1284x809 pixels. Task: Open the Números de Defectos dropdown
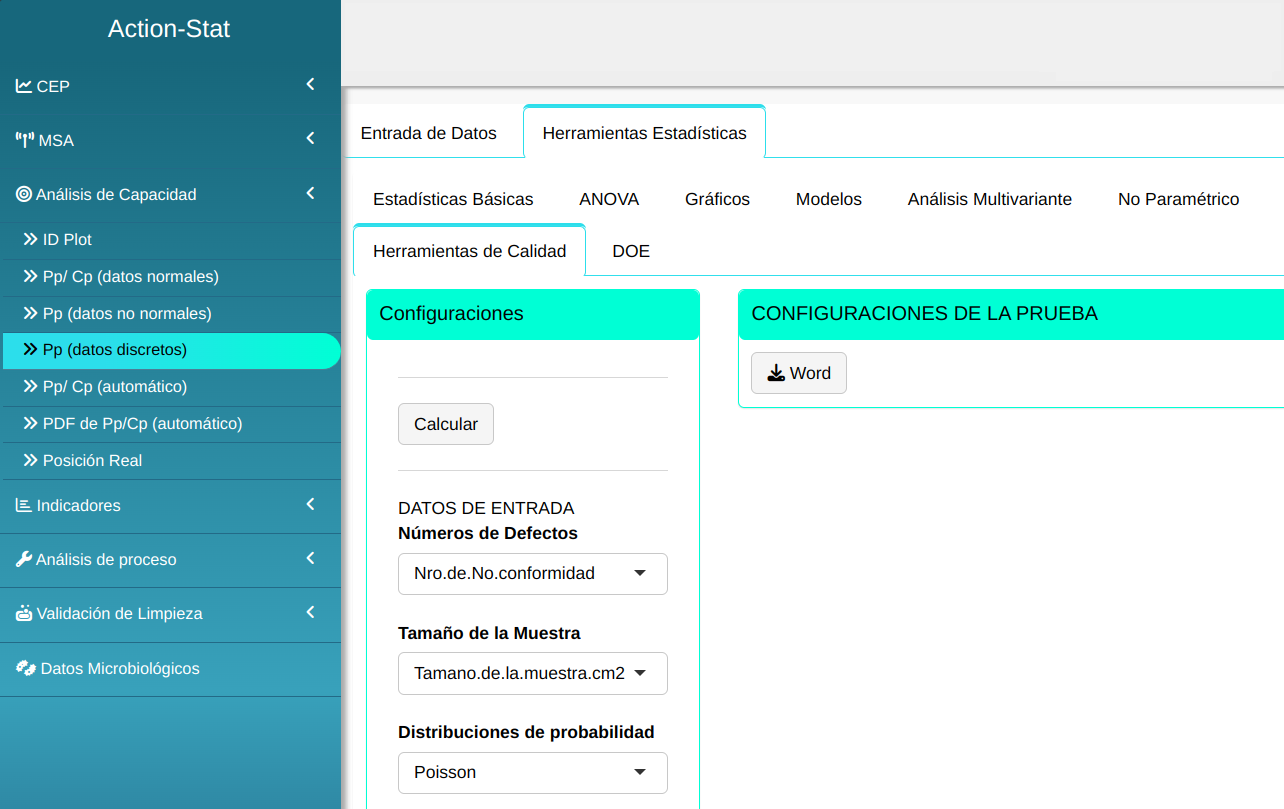pyautogui.click(x=532, y=574)
